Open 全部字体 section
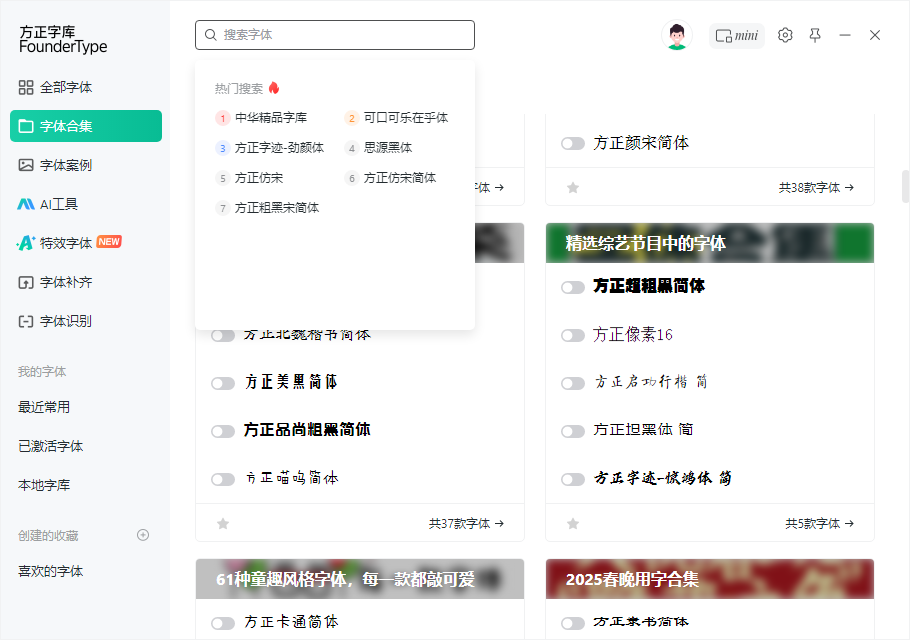The image size is (910, 640). point(86,88)
